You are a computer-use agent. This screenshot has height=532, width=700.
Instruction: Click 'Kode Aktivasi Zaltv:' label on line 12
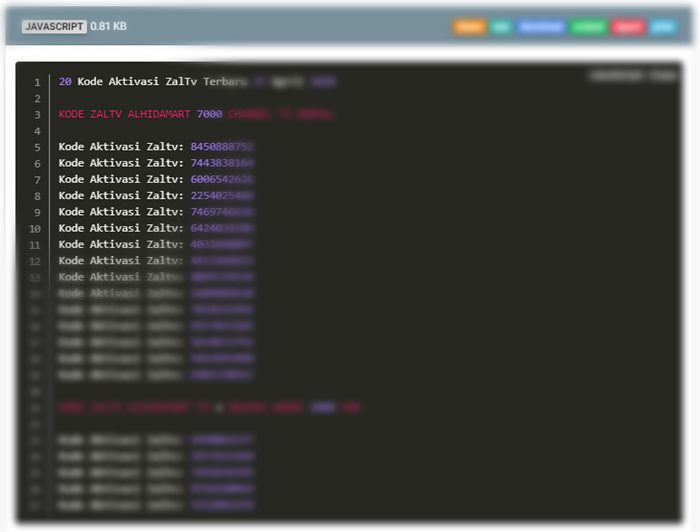click(121, 261)
